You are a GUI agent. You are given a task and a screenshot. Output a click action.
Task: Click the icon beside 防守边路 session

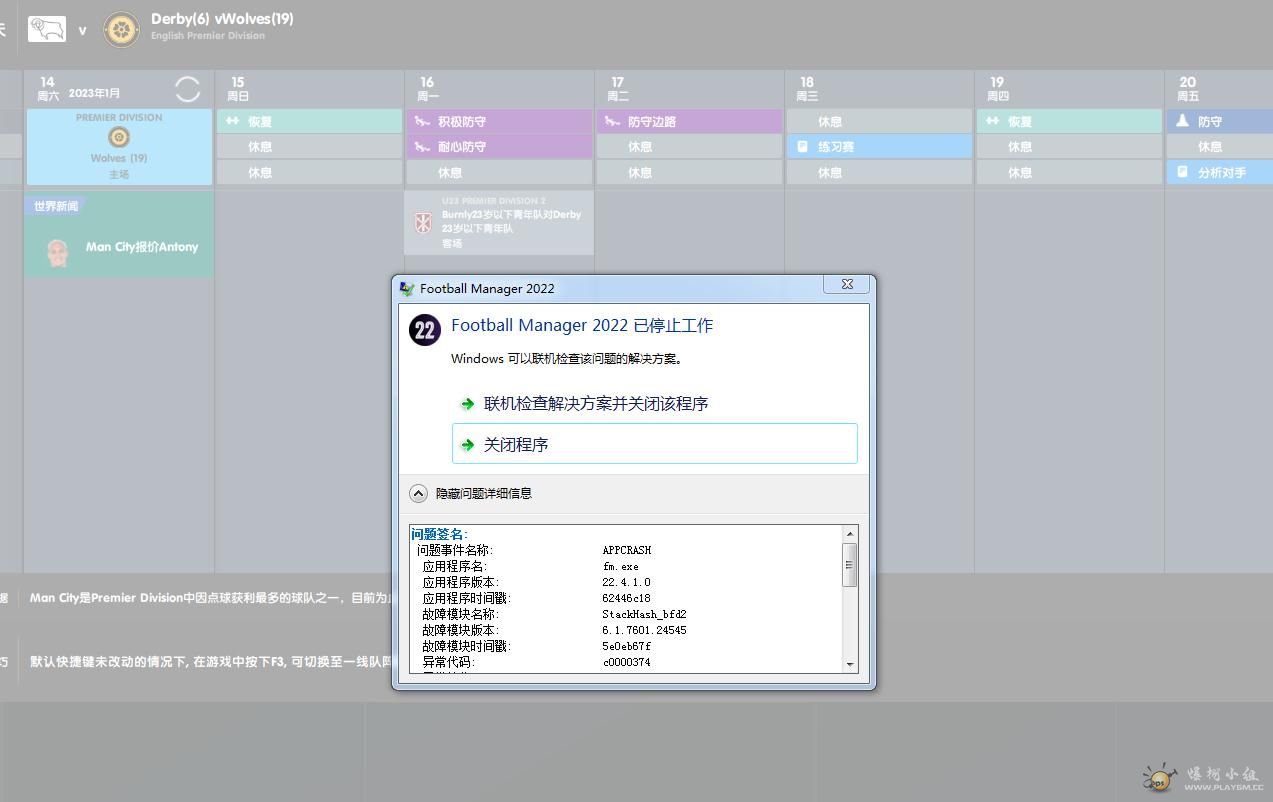click(612, 121)
